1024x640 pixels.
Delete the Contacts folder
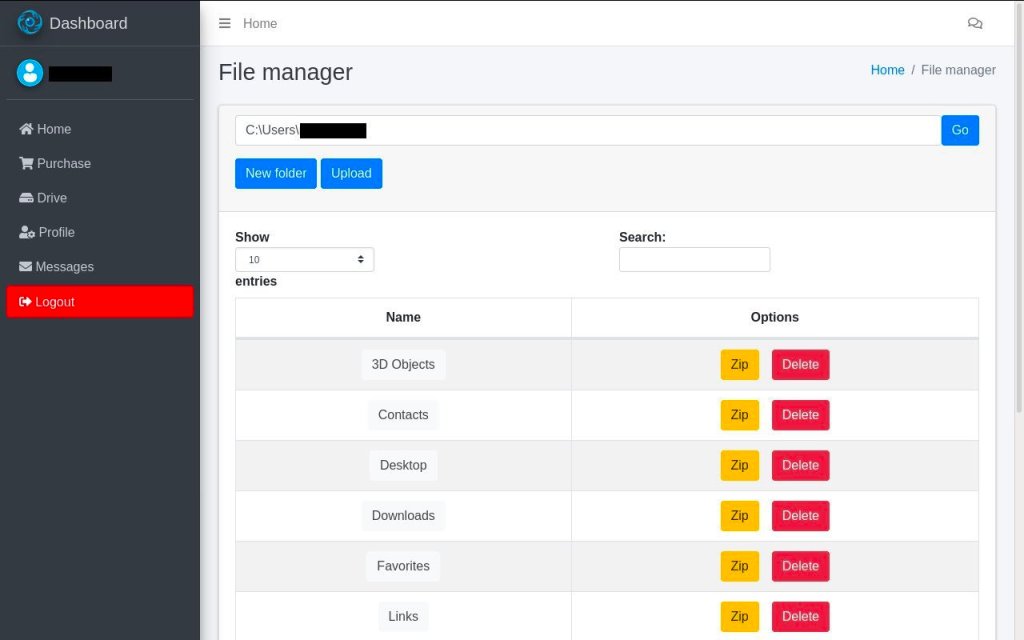click(x=800, y=415)
